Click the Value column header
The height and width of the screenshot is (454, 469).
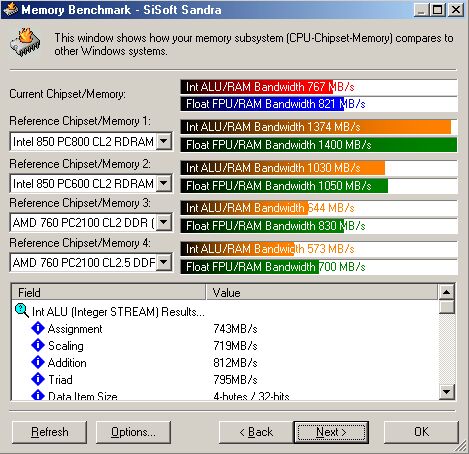322,292
